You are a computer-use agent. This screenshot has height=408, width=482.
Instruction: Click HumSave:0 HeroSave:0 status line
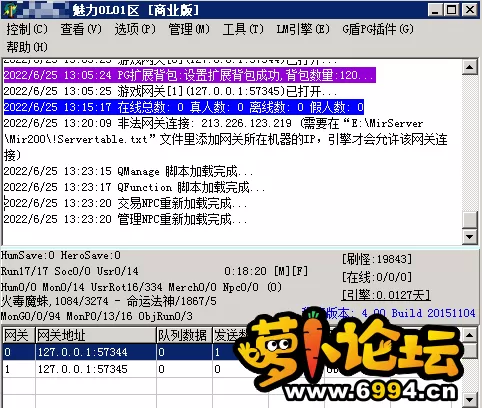click(x=61, y=256)
